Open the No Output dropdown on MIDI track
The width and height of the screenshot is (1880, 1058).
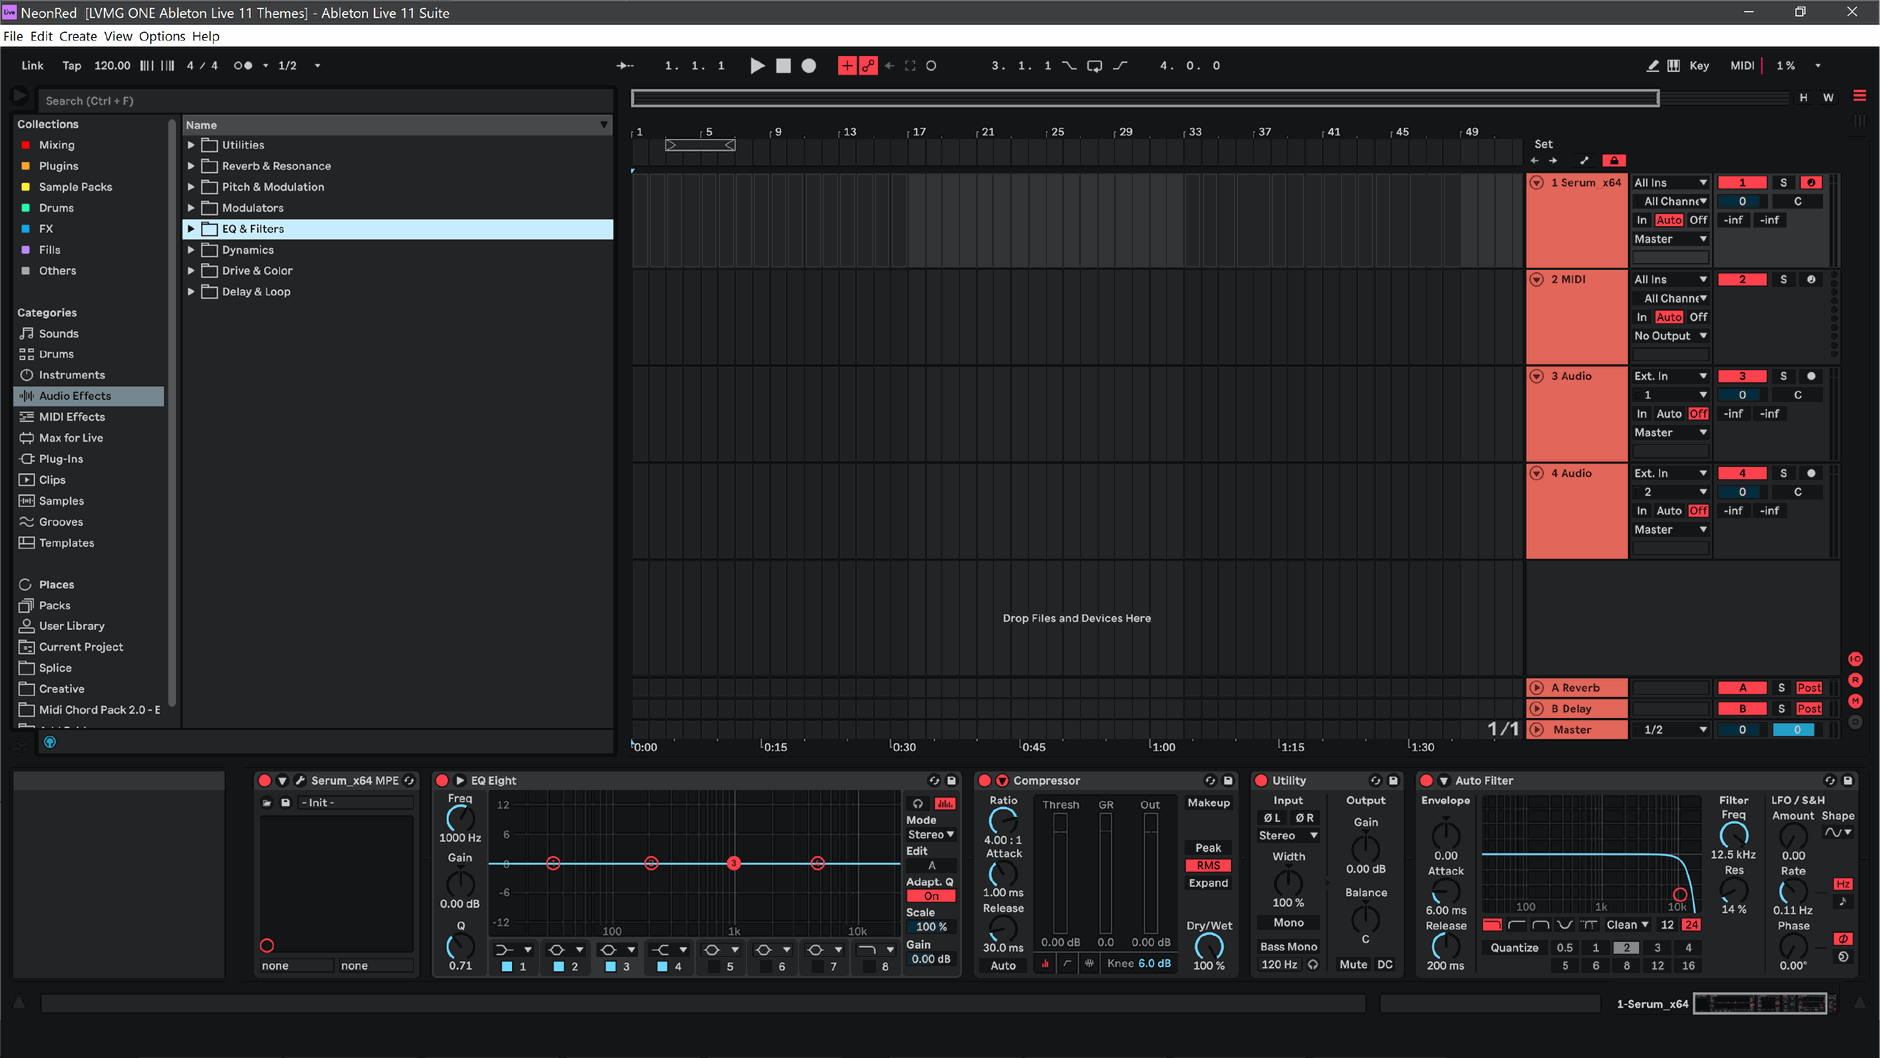[x=1670, y=336]
